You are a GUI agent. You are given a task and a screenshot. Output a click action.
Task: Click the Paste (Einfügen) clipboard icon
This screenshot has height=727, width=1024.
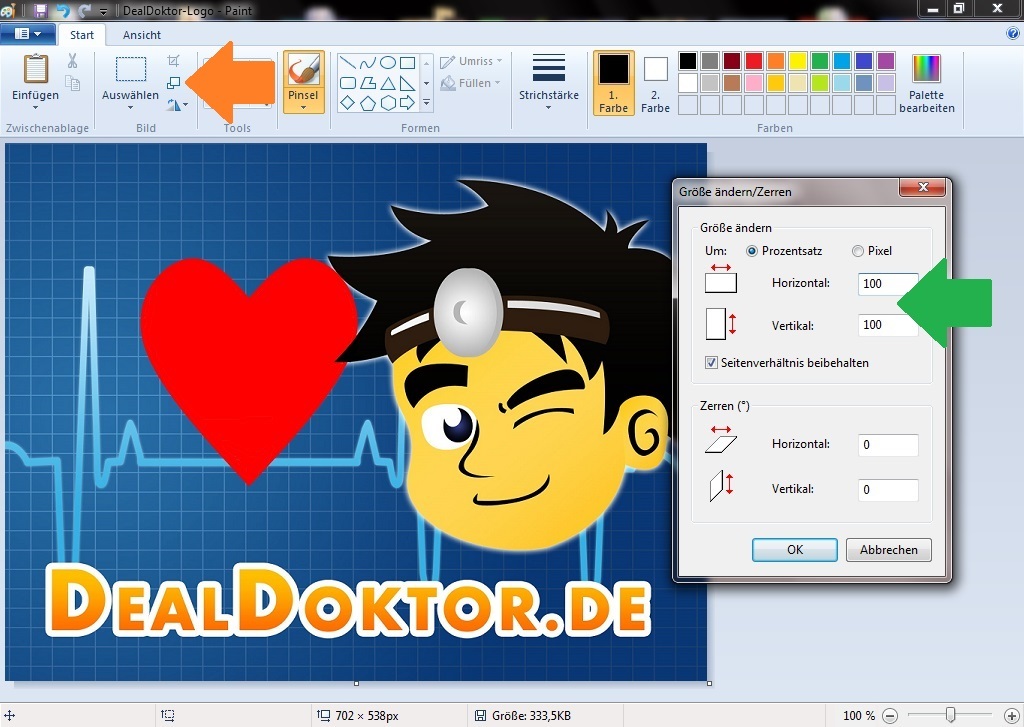(36, 69)
